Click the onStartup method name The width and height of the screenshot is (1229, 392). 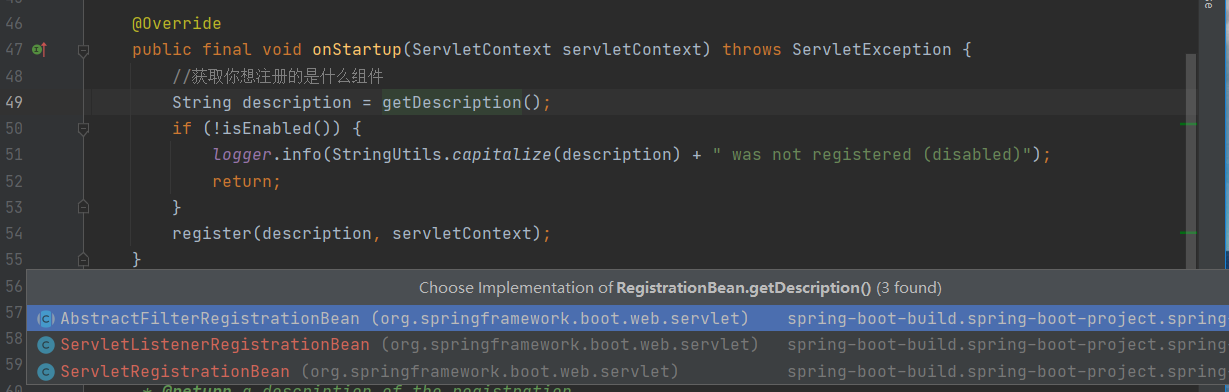click(x=357, y=49)
